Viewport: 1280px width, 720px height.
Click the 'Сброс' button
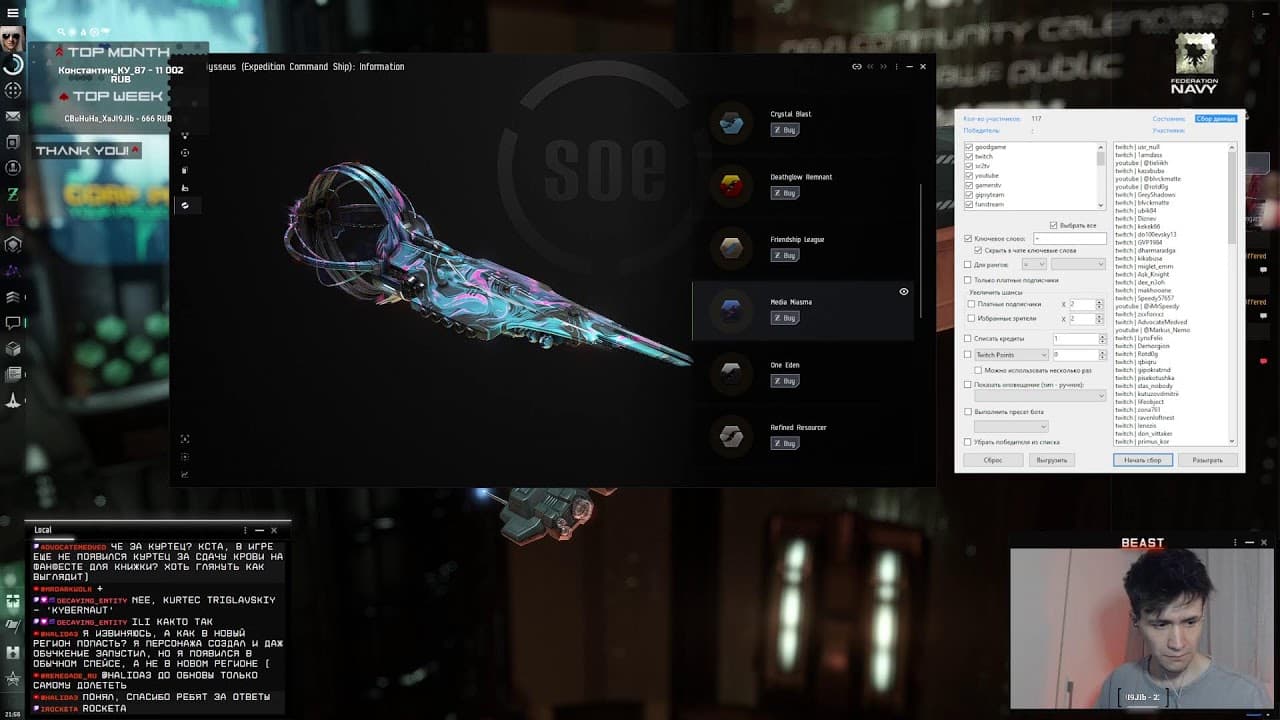click(x=993, y=460)
